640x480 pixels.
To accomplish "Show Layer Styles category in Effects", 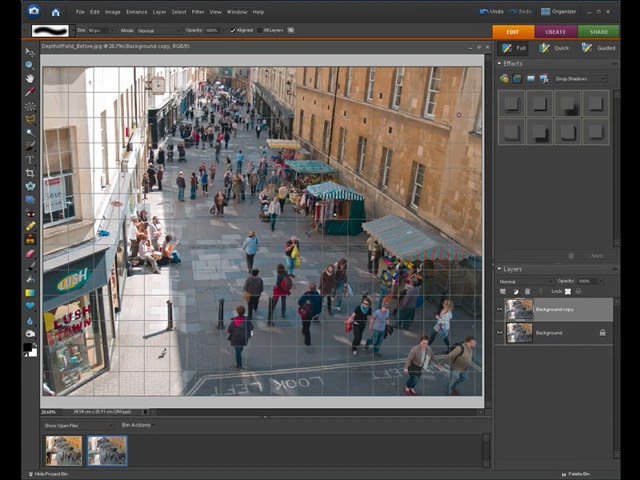I will 517,78.
